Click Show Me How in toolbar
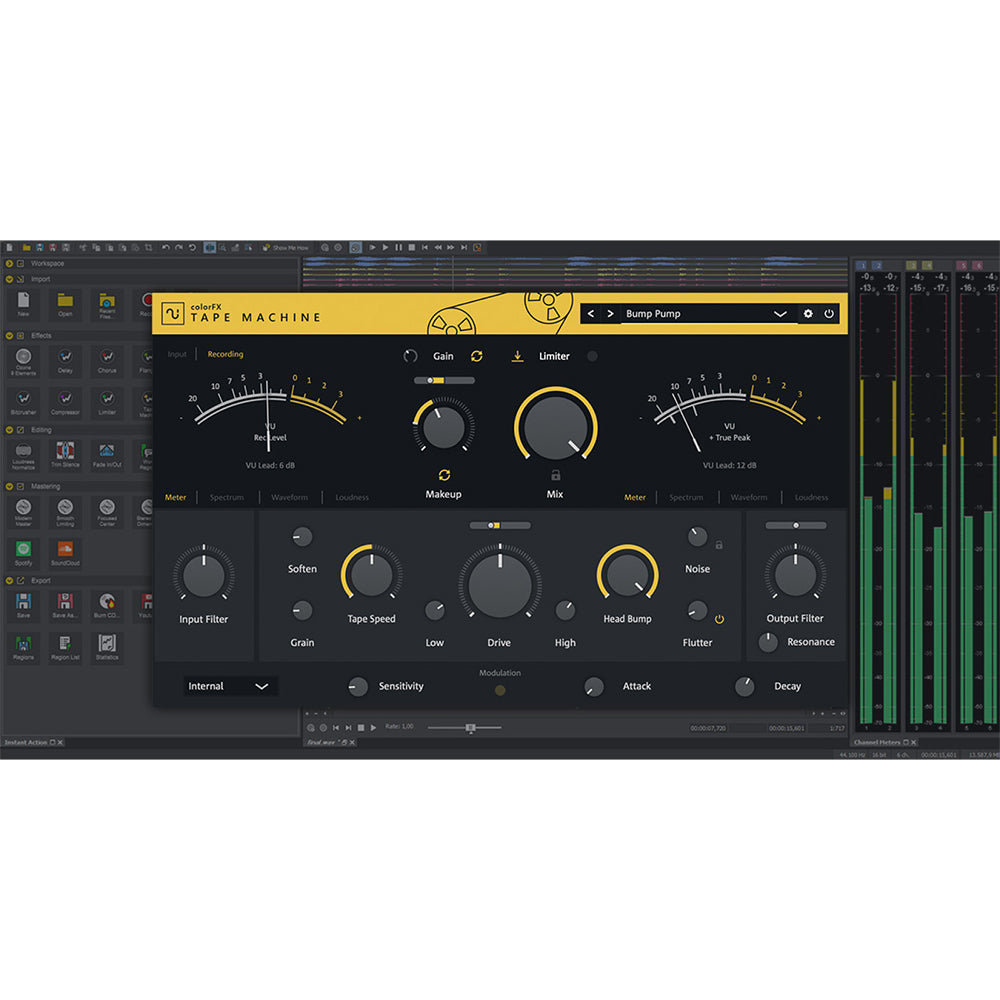Viewport: 1000px width, 1000px height. 286,247
